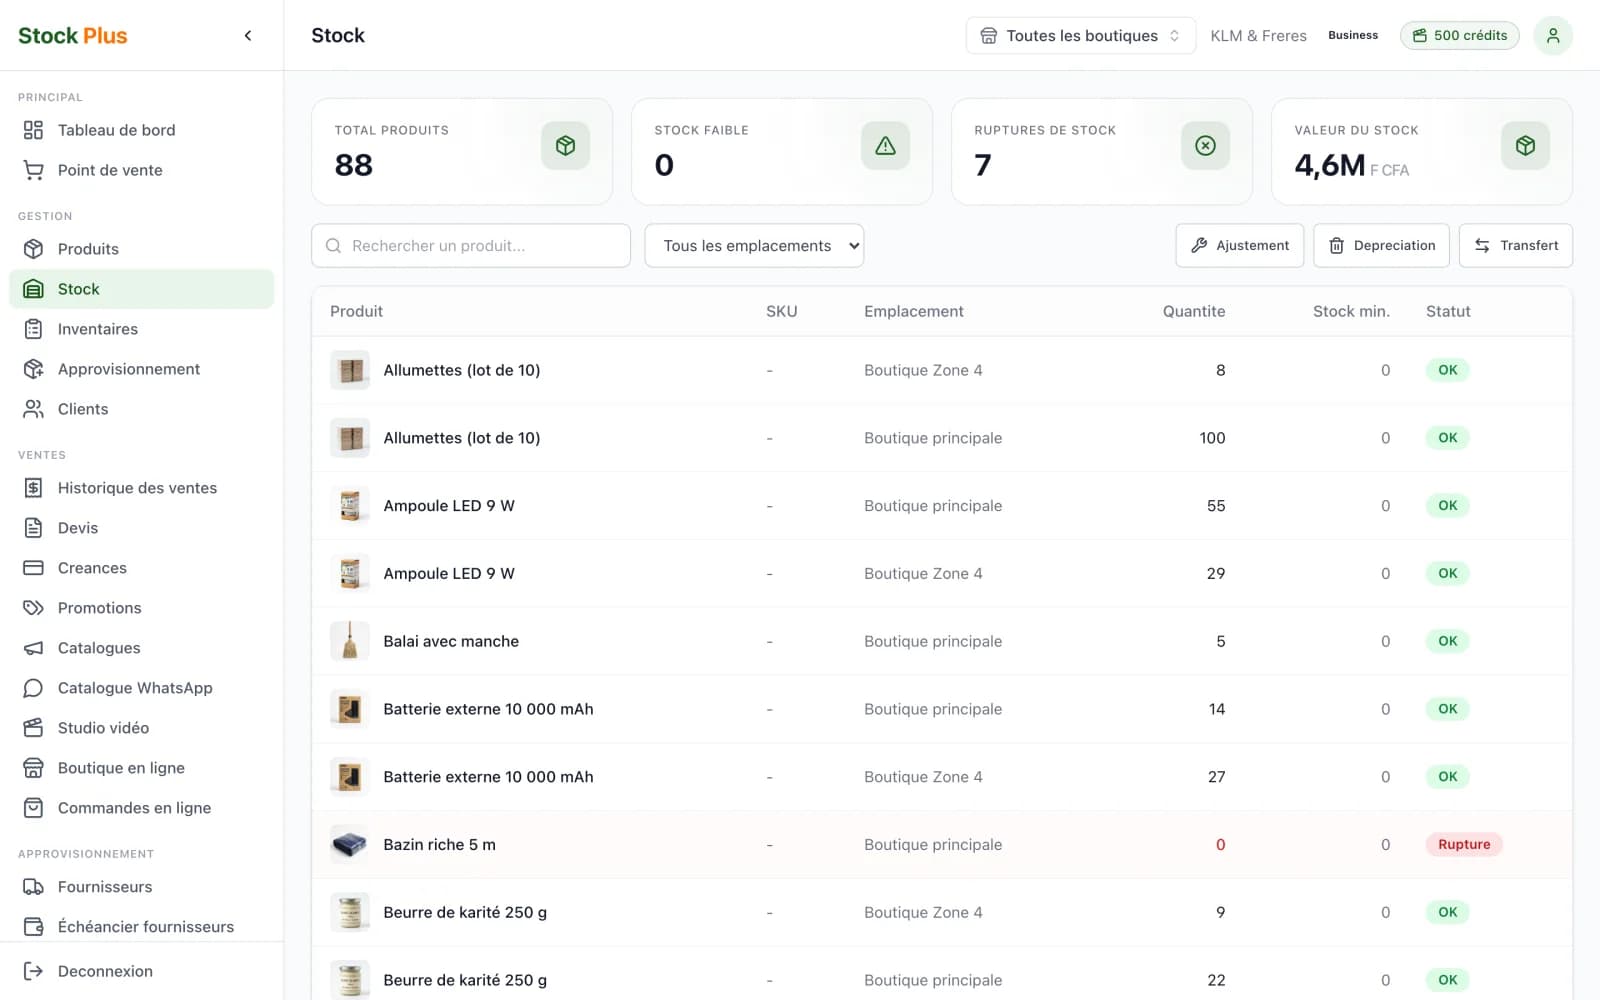Click the Promotions tag icon

pyautogui.click(x=33, y=608)
